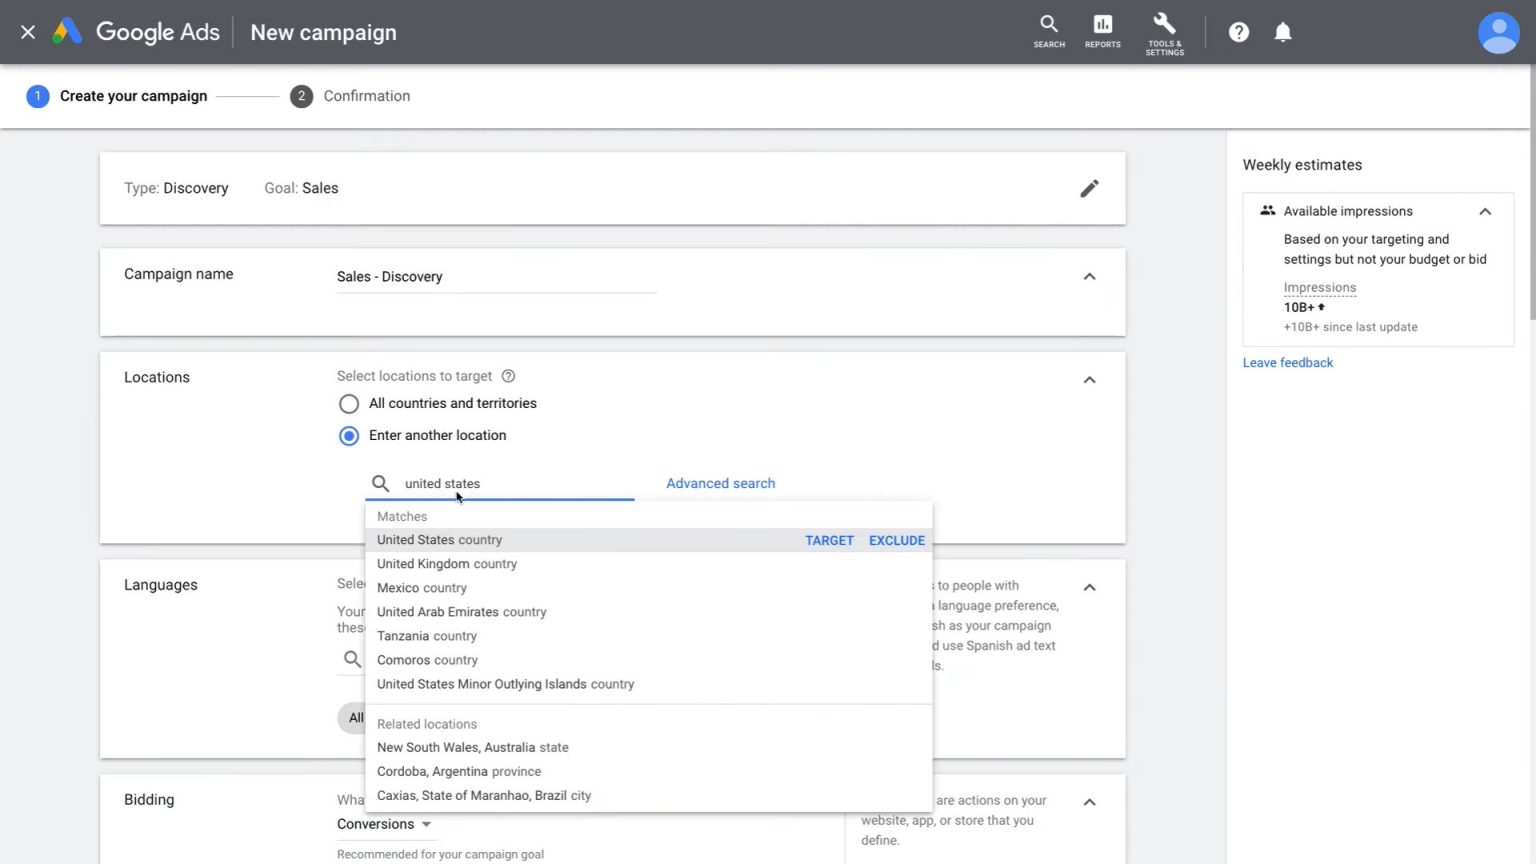
Task: Open the notifications bell
Action: 1283,31
